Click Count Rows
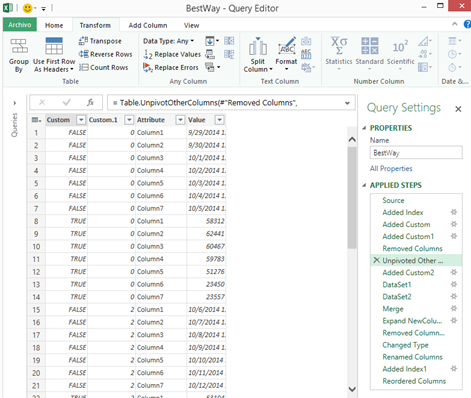 point(103,67)
